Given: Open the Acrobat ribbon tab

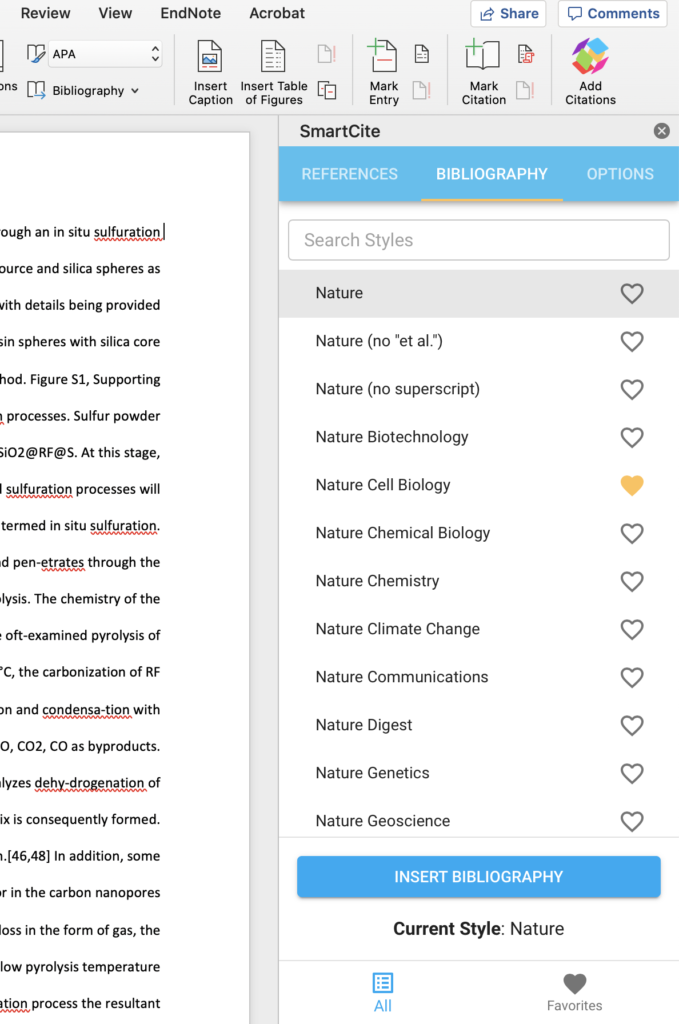Looking at the screenshot, I should coord(277,13).
